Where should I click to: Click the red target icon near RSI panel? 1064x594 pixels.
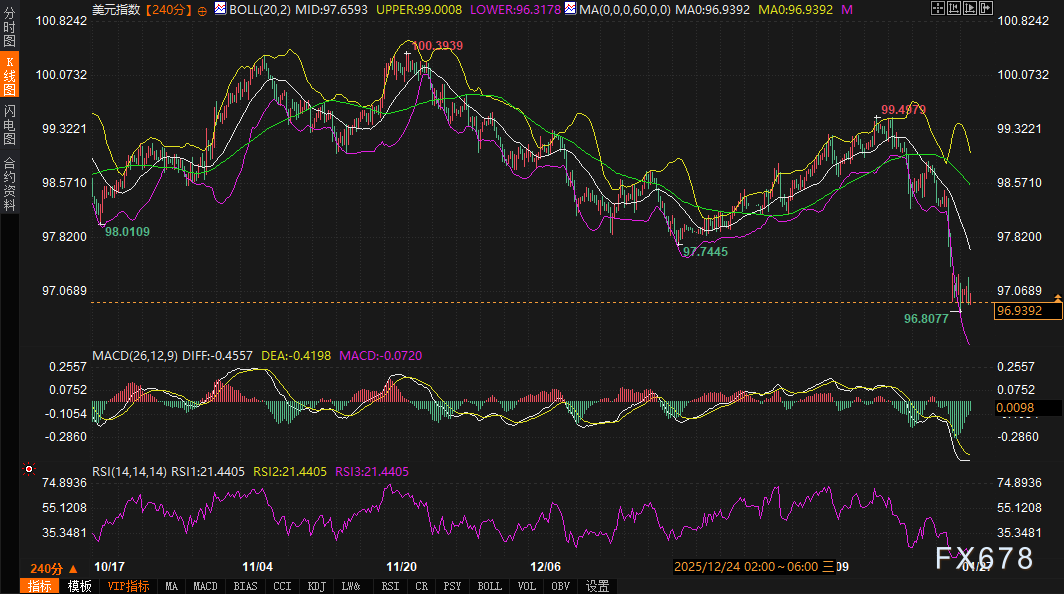point(29,468)
